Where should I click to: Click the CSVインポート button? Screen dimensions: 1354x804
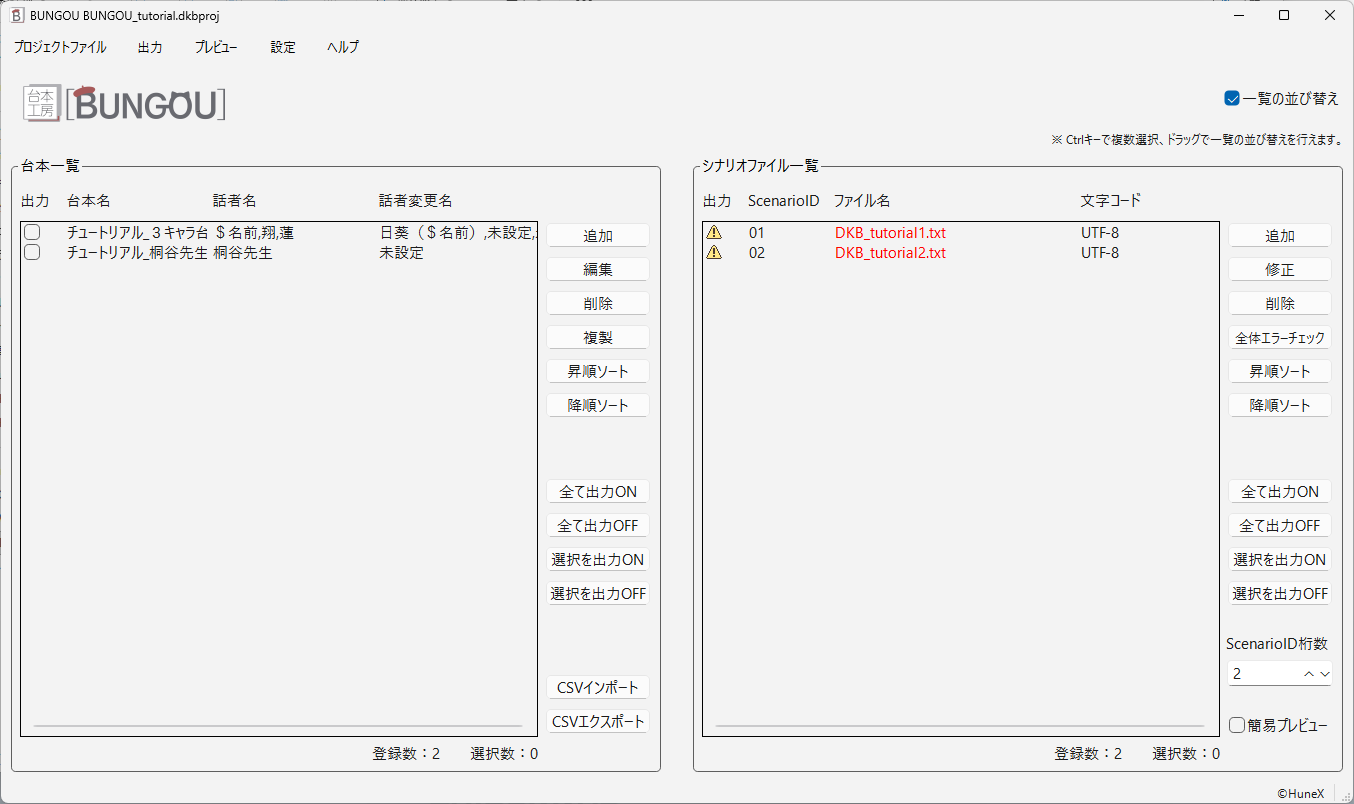pos(597,687)
